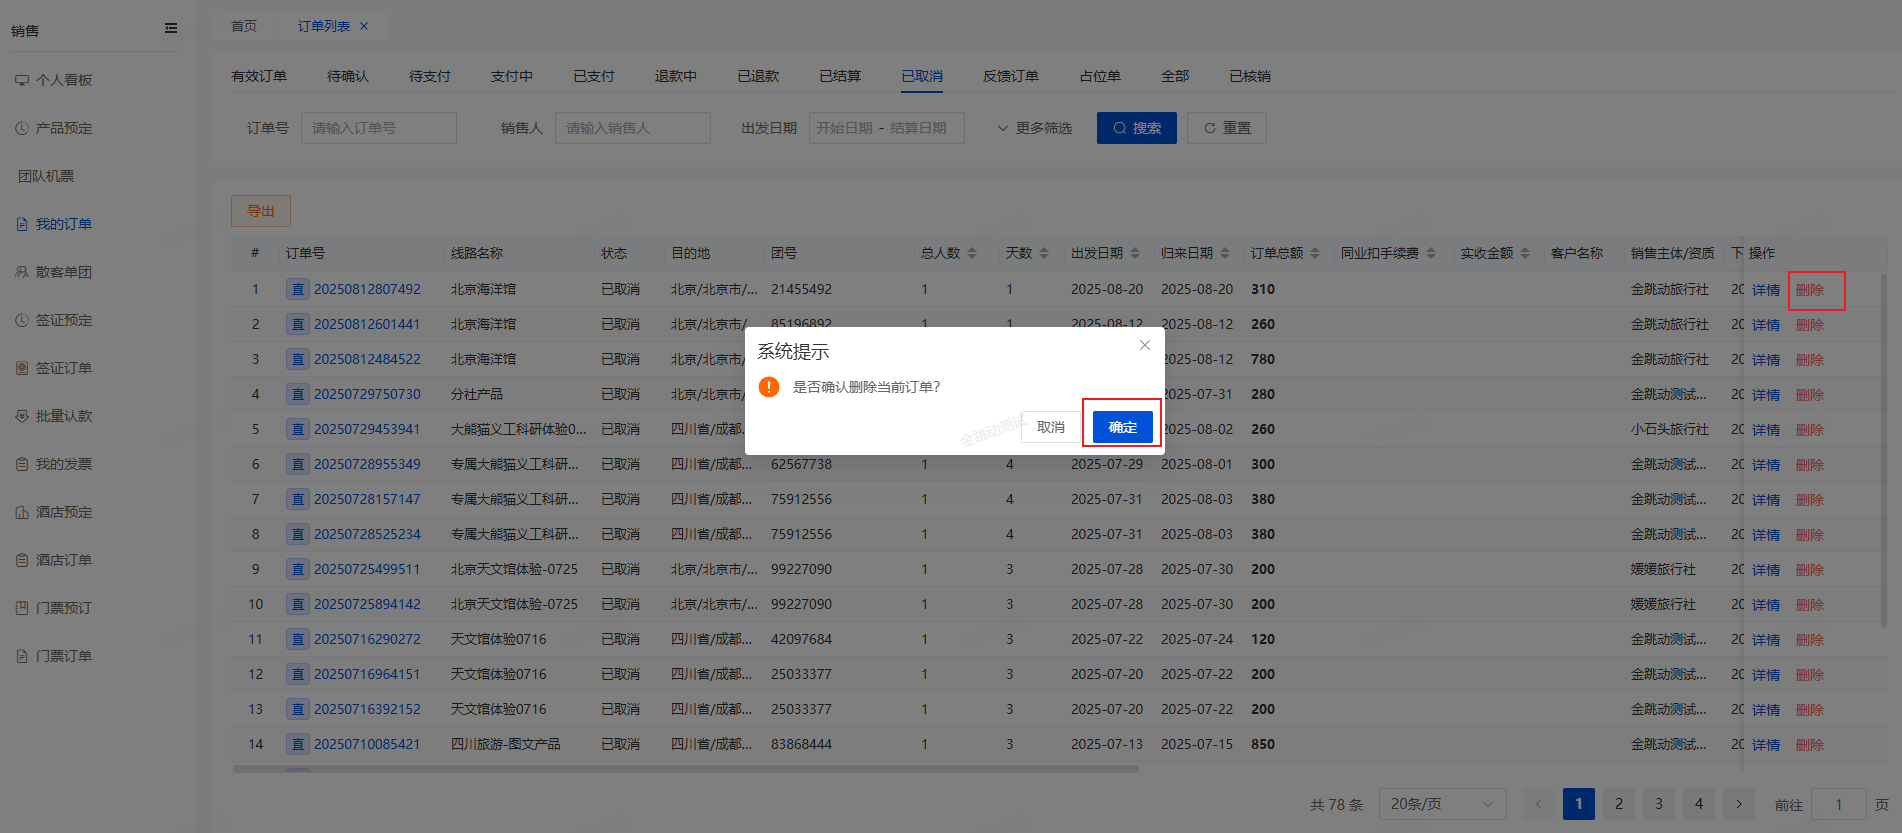Close the 订单列表 tab with its X icon
Viewport: 1902px width, 833px height.
(x=364, y=26)
